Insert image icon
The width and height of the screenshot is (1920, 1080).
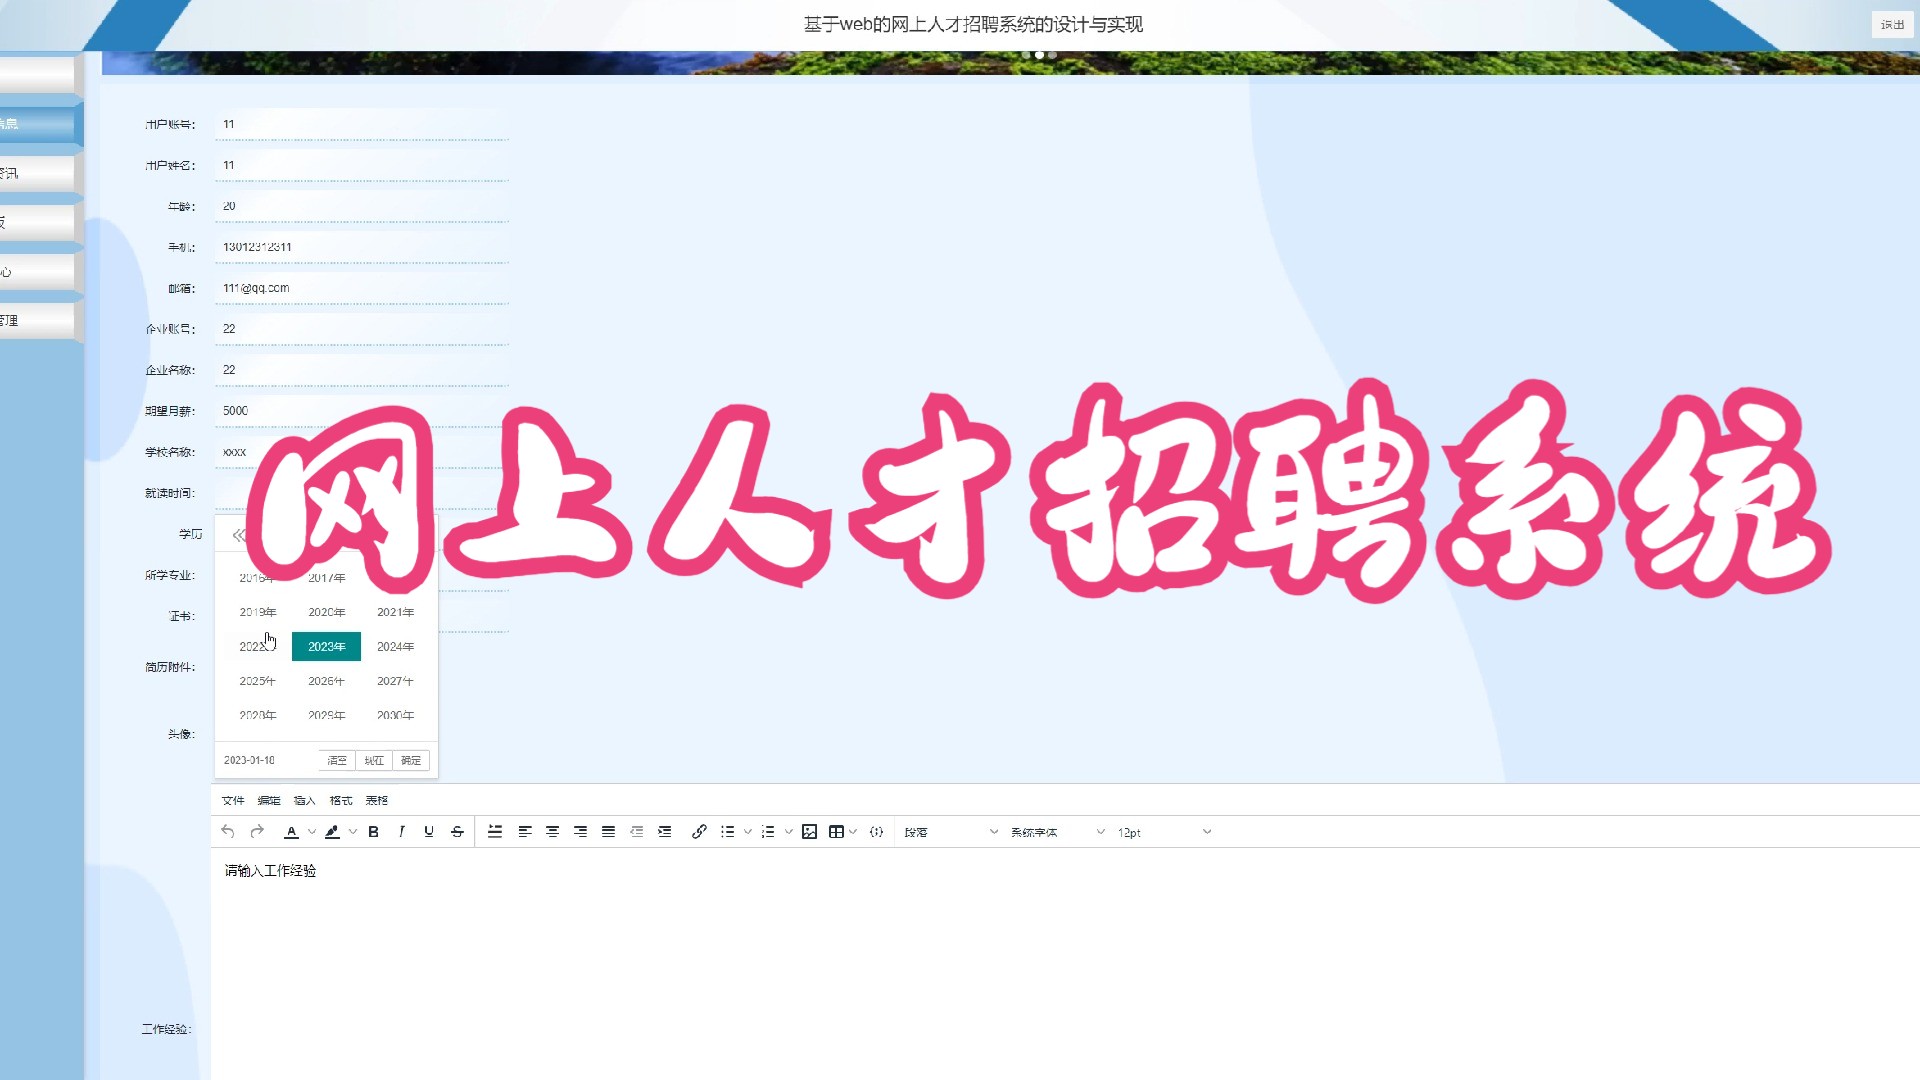tap(809, 831)
